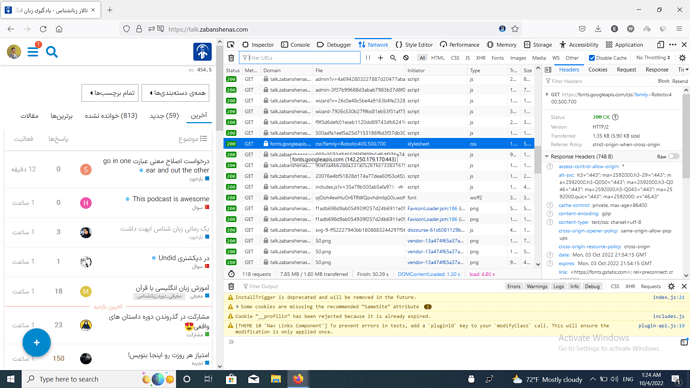690x388 pixels.
Task: Bookmark this page with star icon
Action: click(515, 29)
